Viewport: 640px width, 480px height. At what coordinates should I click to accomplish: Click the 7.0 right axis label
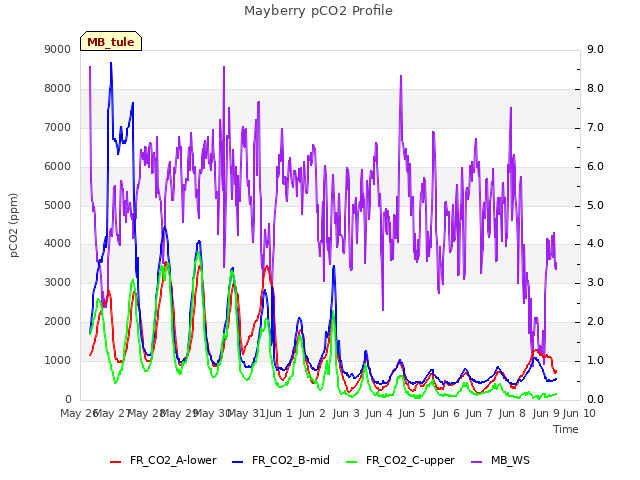(x=595, y=127)
